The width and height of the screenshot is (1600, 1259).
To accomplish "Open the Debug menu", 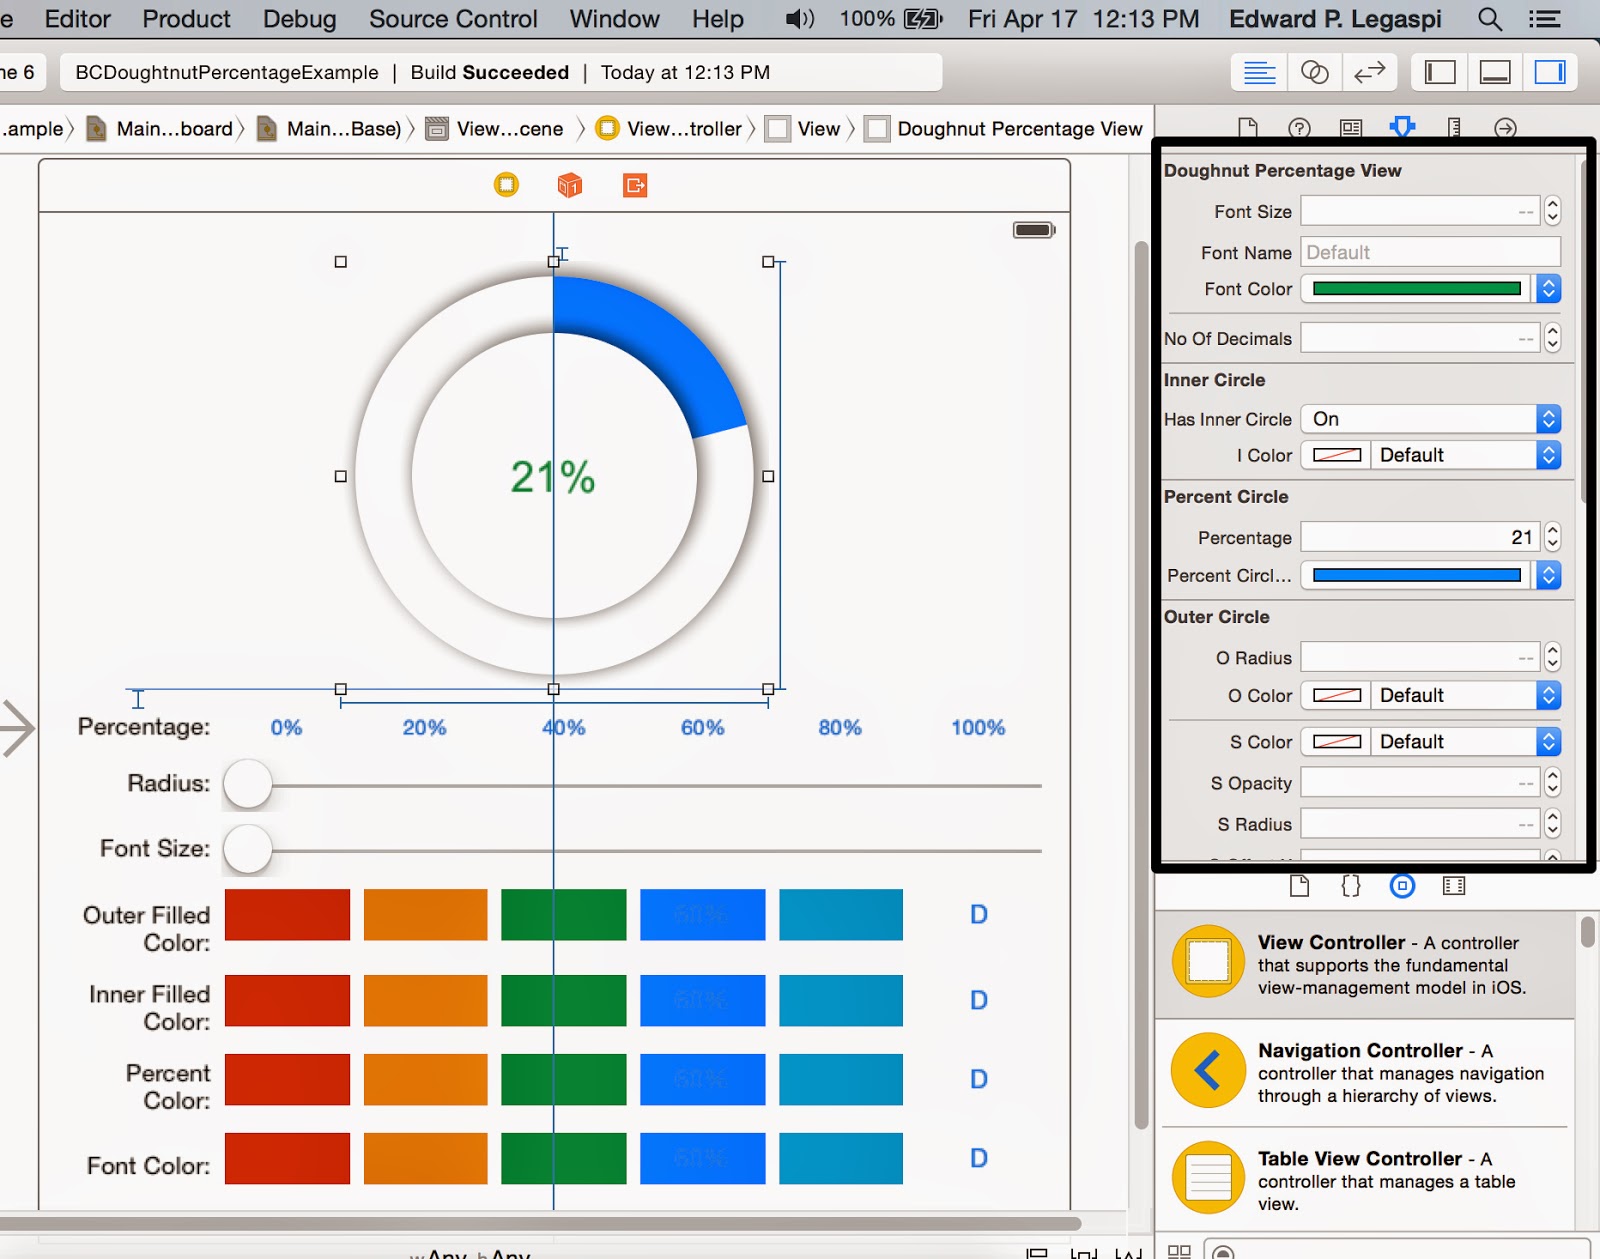I will (x=299, y=19).
